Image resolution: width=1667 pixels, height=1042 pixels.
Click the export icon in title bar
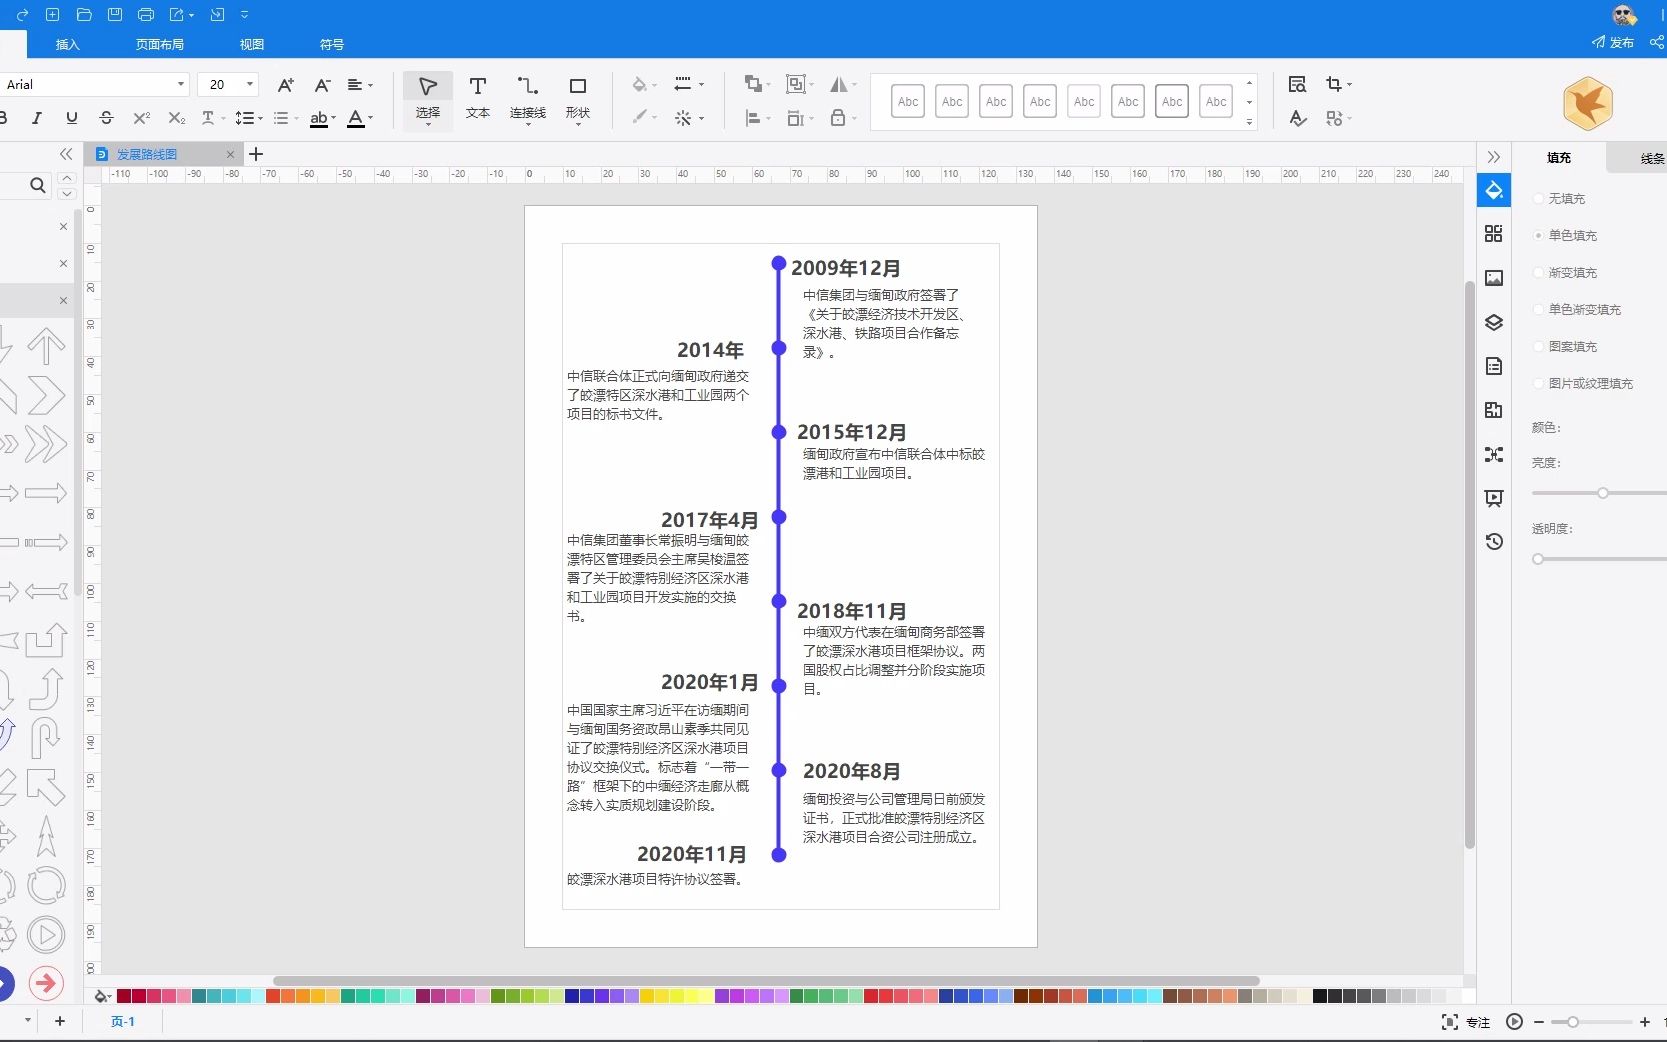177,15
